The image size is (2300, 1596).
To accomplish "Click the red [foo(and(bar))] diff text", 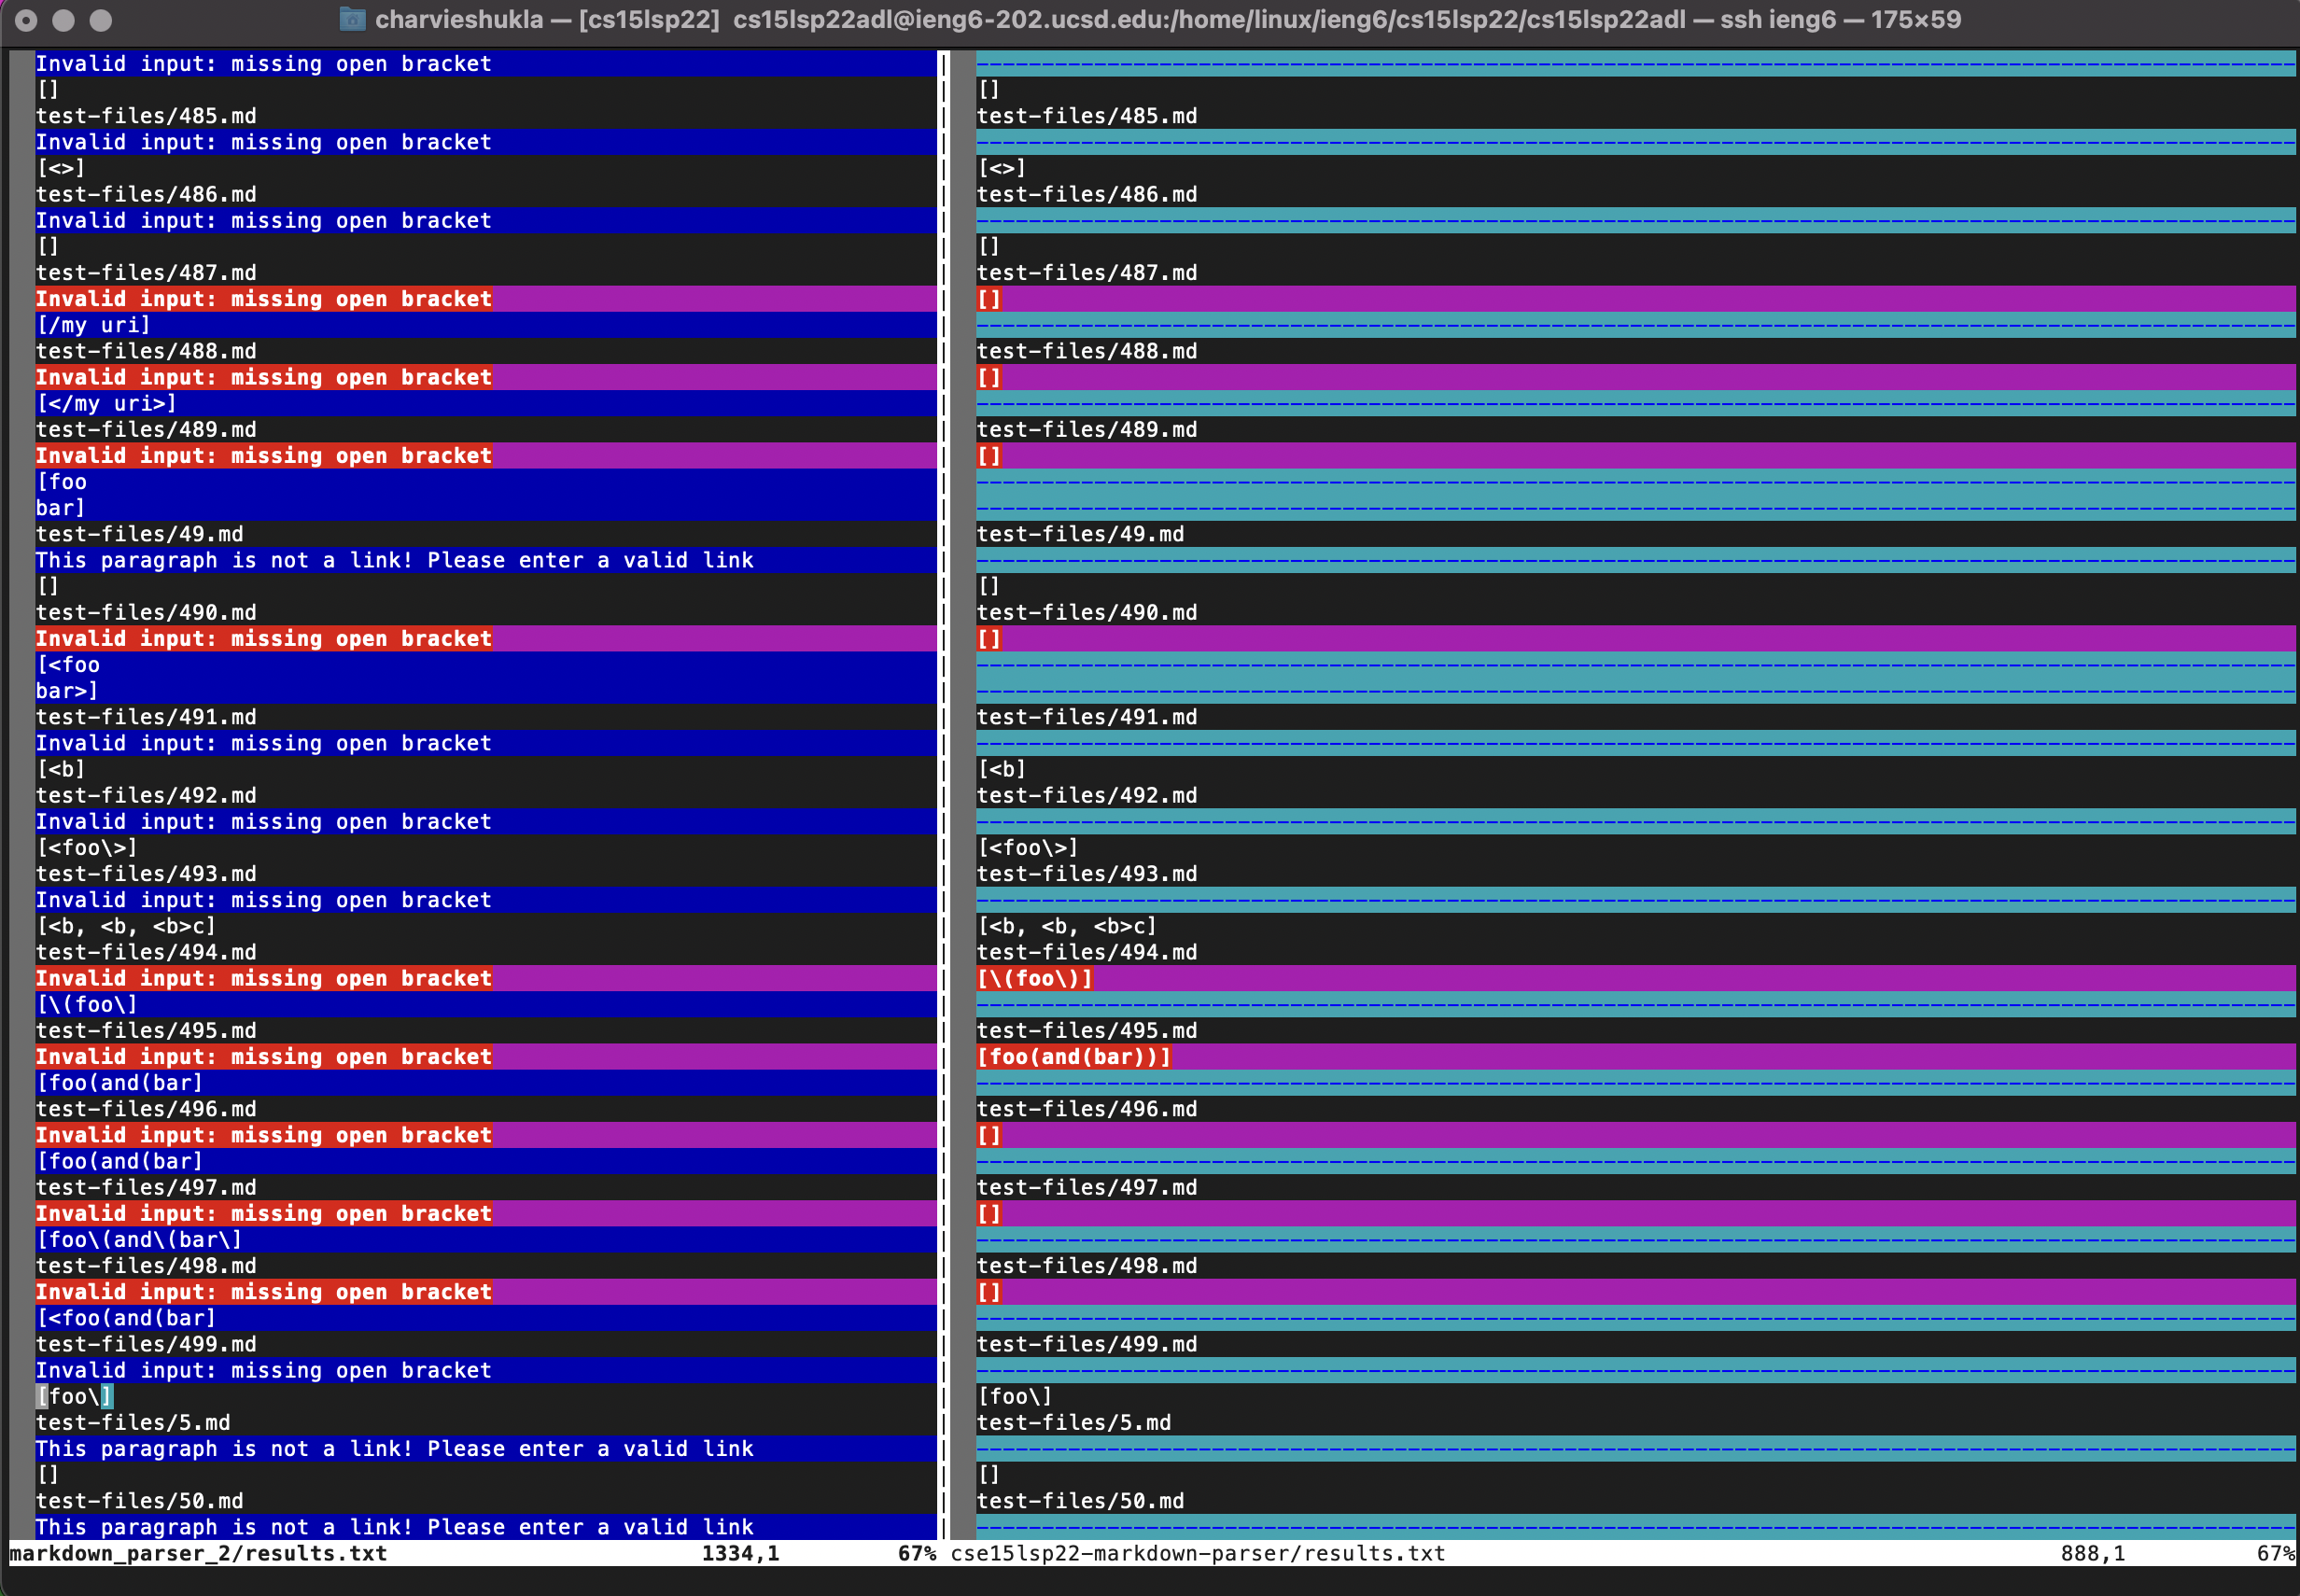I will (x=1073, y=1056).
